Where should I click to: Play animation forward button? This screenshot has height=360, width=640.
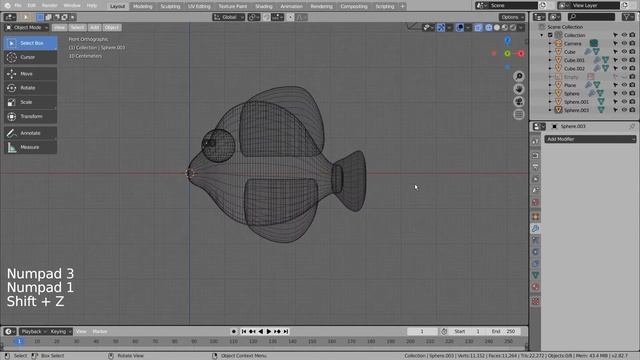tap(269, 331)
